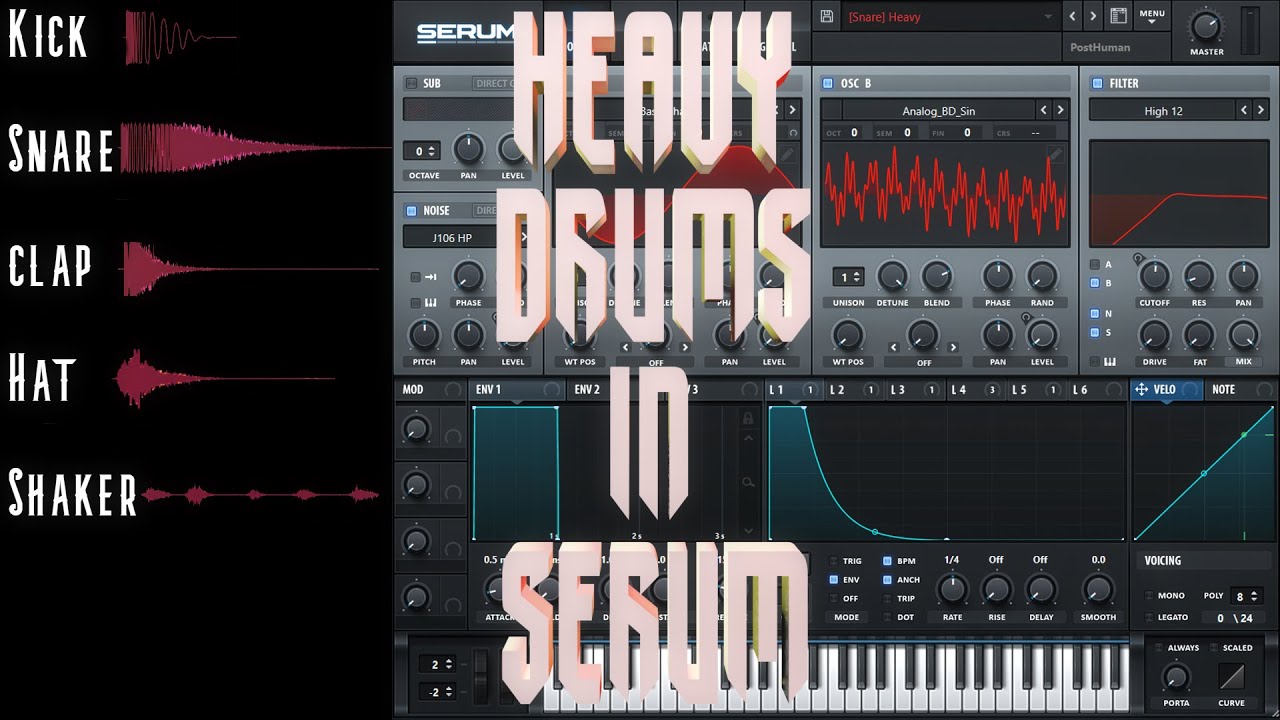
Task: Open the MENU dropdown
Action: pos(1152,16)
